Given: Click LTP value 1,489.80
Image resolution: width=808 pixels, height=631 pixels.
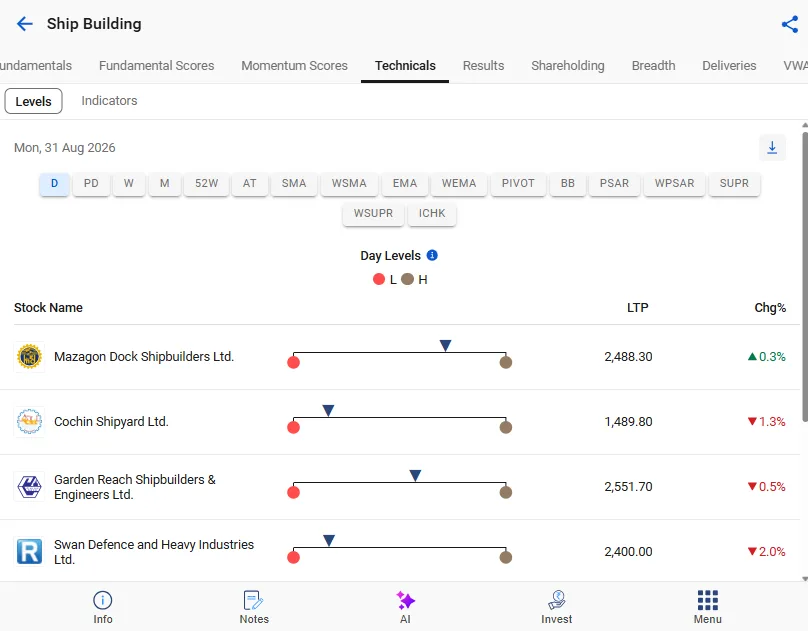Looking at the screenshot, I should 628,421.
